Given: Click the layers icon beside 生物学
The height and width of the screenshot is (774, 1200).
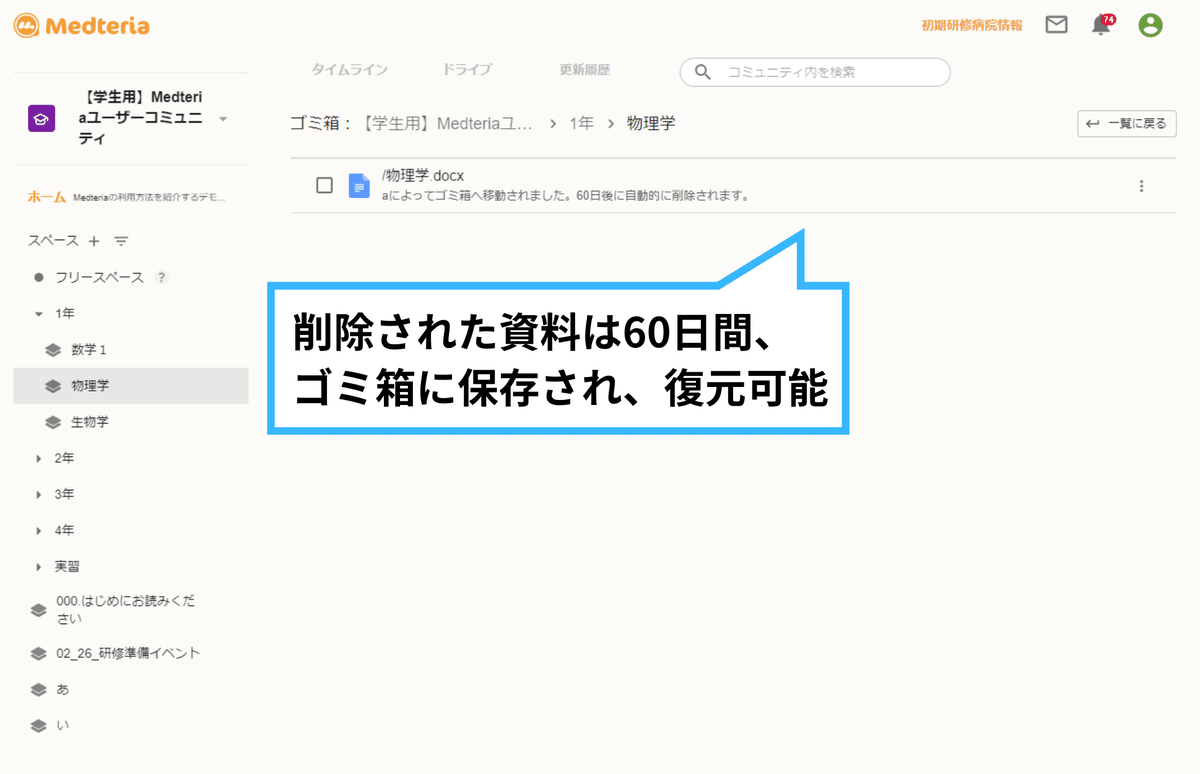Looking at the screenshot, I should (x=53, y=422).
